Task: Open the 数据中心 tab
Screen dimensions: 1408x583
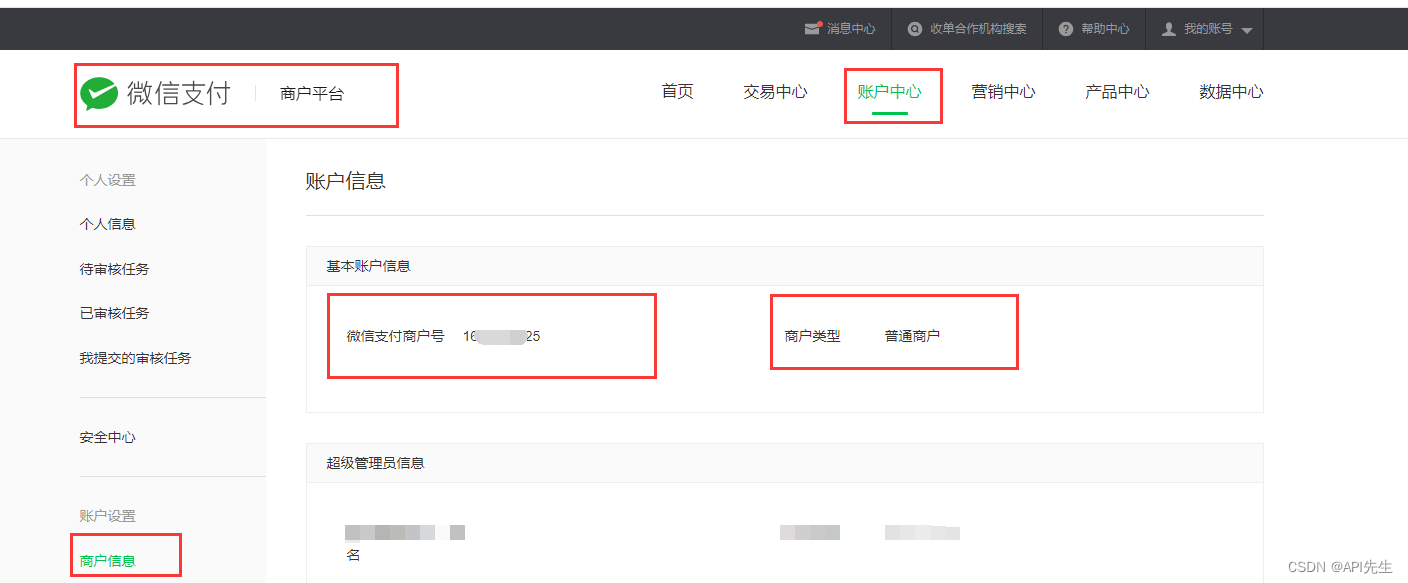Action: point(1231,92)
